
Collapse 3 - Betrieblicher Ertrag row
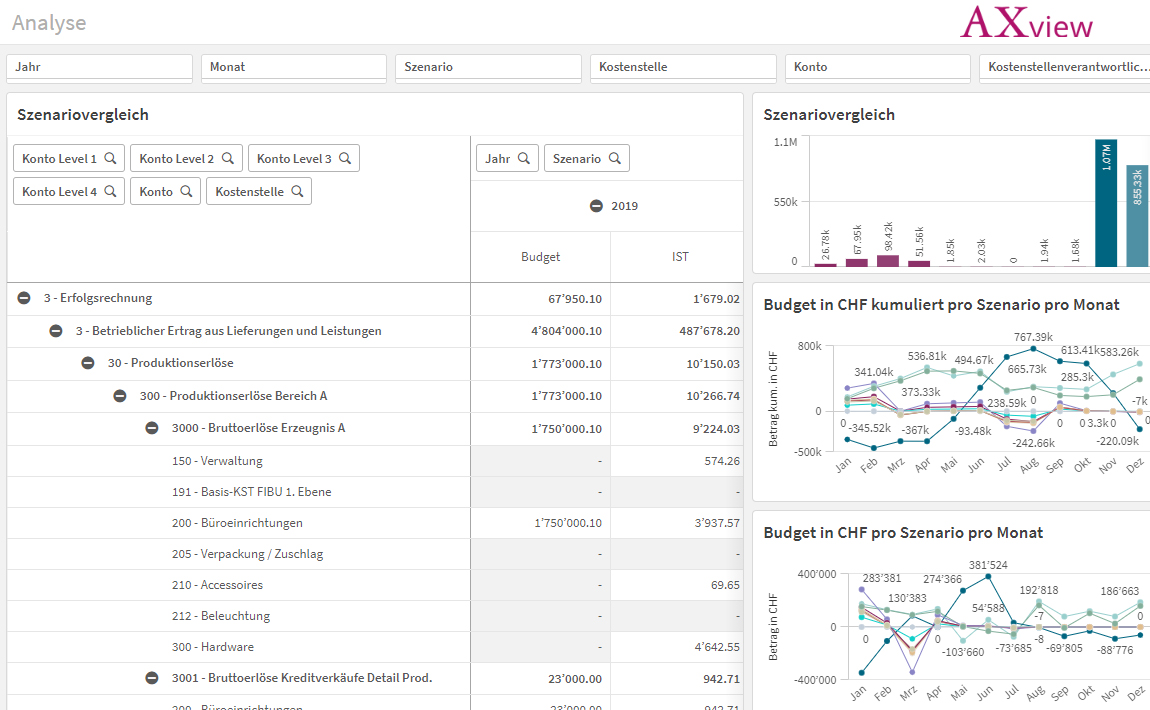click(x=56, y=331)
